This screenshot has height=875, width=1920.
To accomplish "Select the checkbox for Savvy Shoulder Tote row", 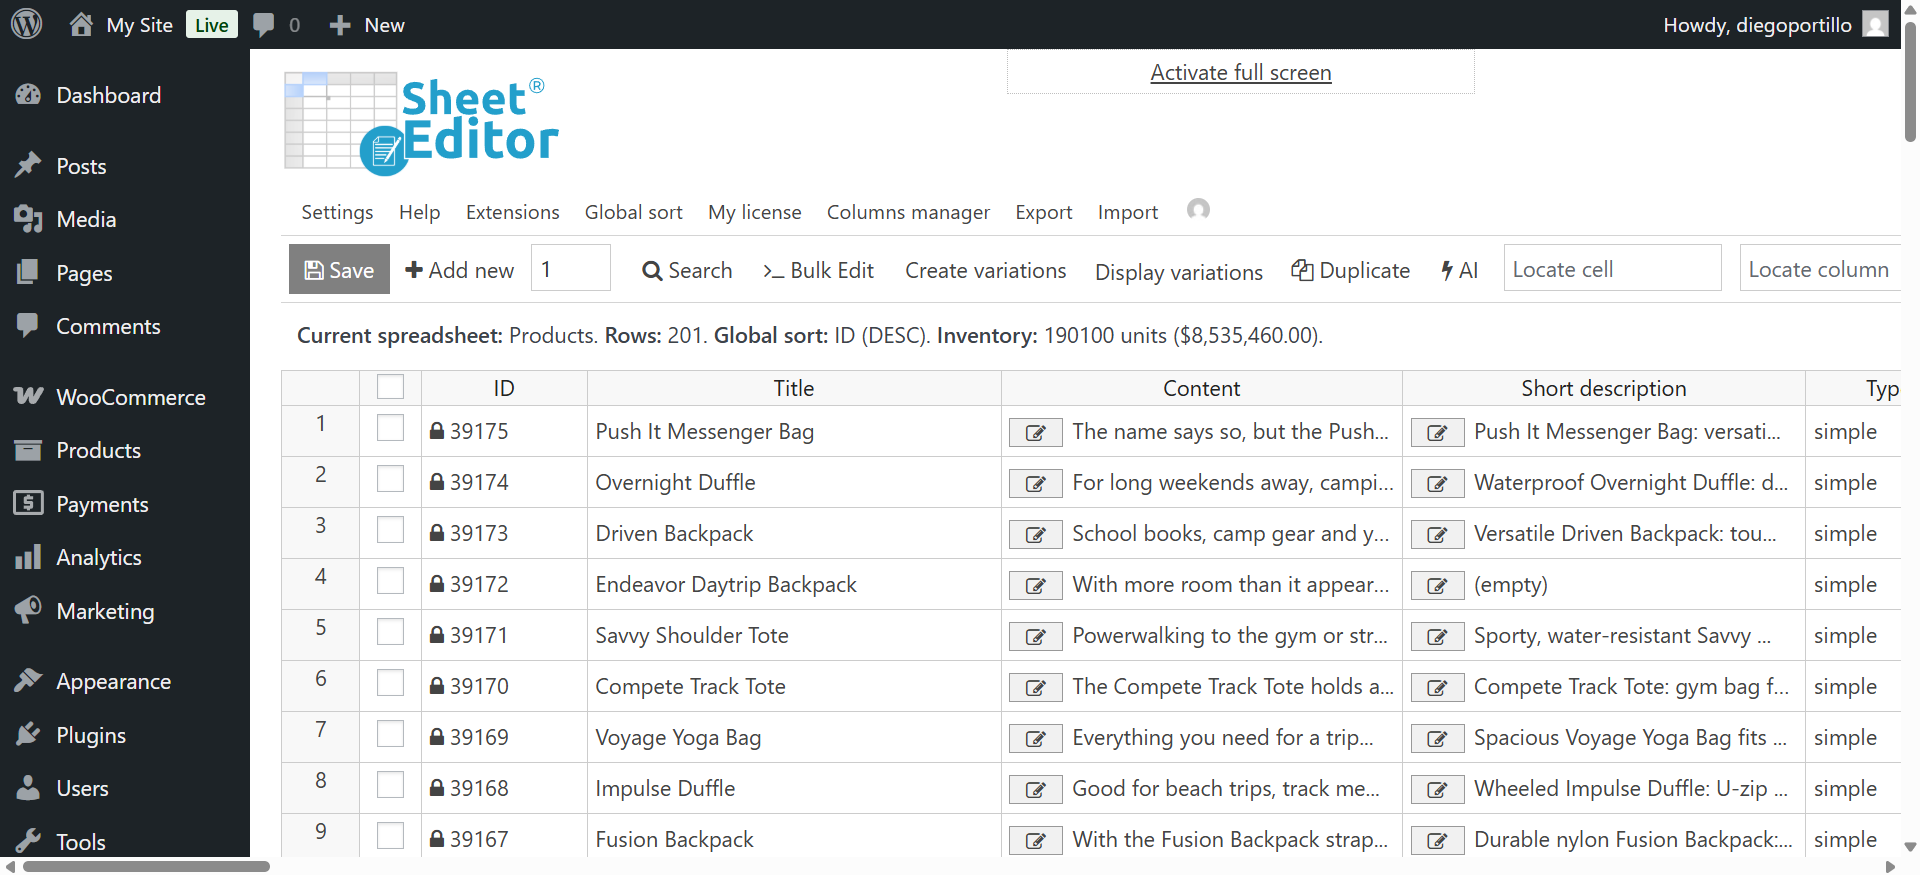I will [390, 633].
